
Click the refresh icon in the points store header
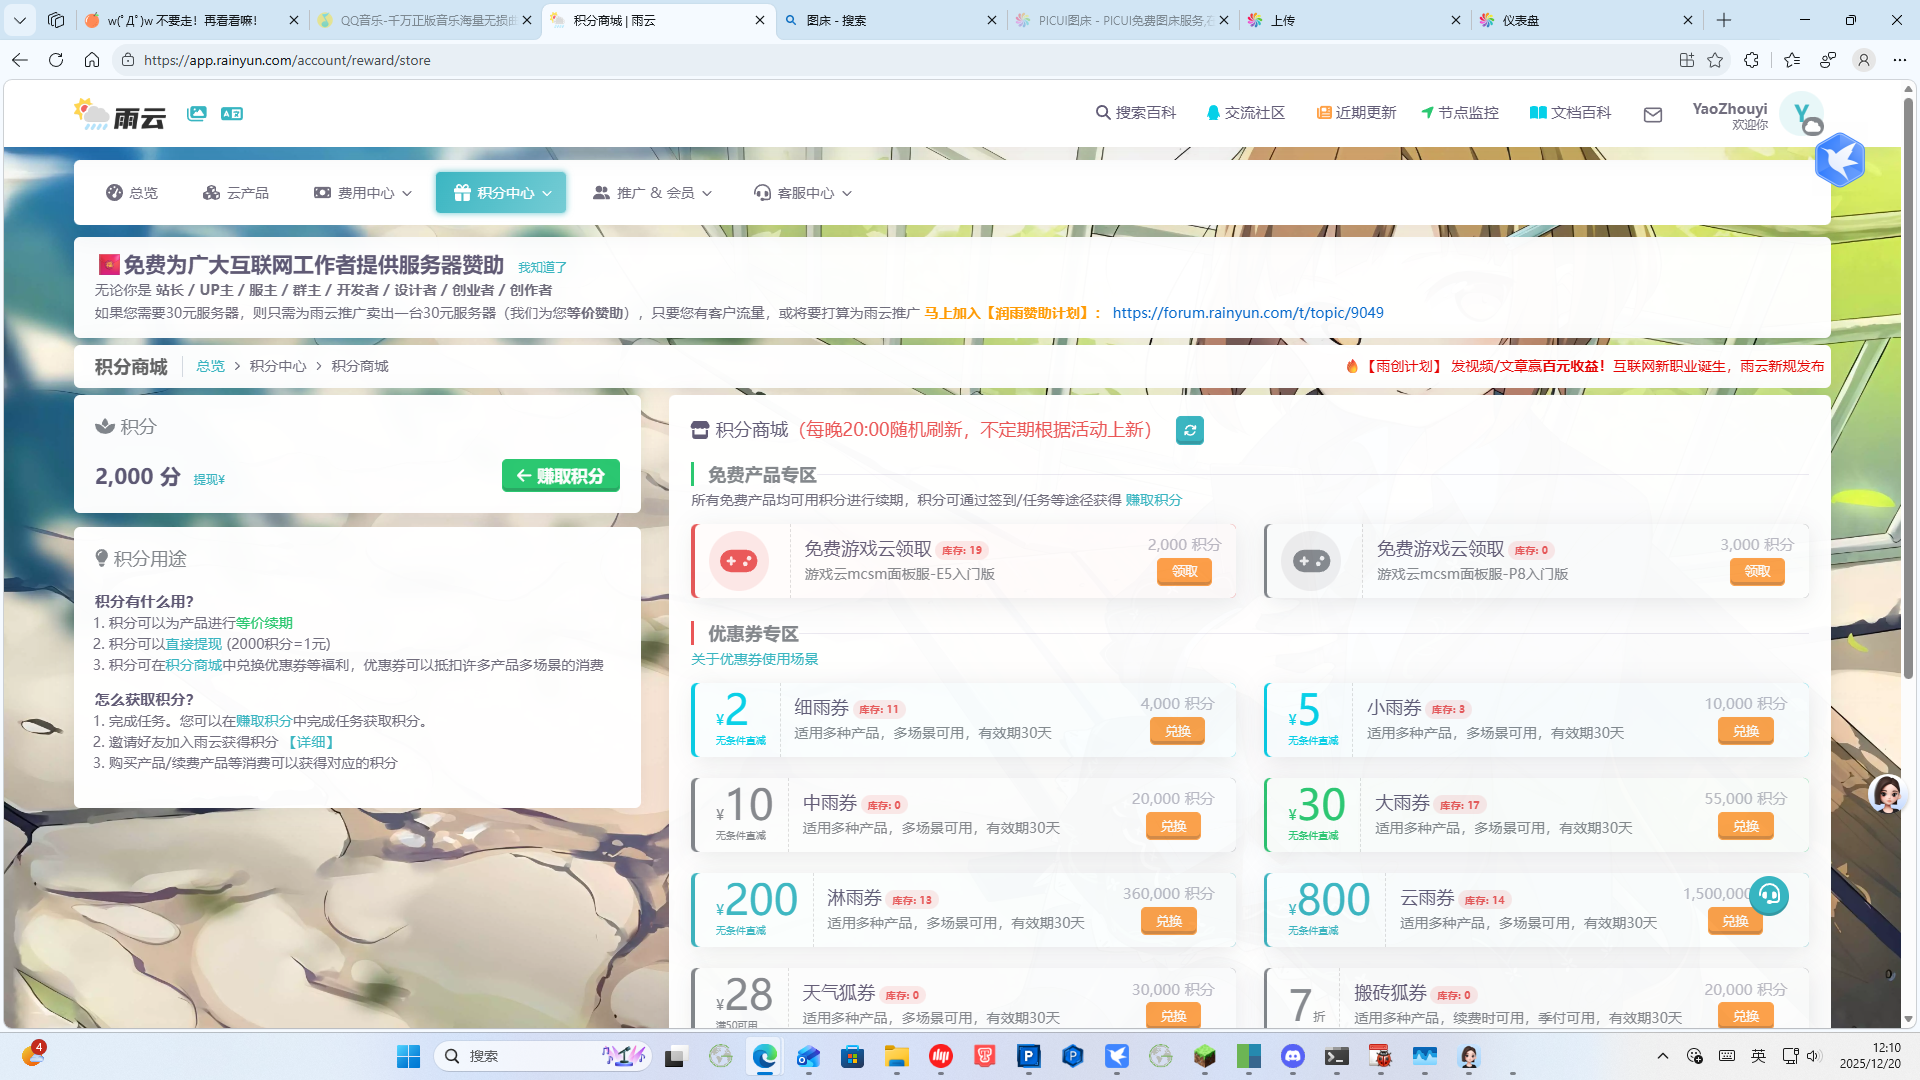point(1189,430)
